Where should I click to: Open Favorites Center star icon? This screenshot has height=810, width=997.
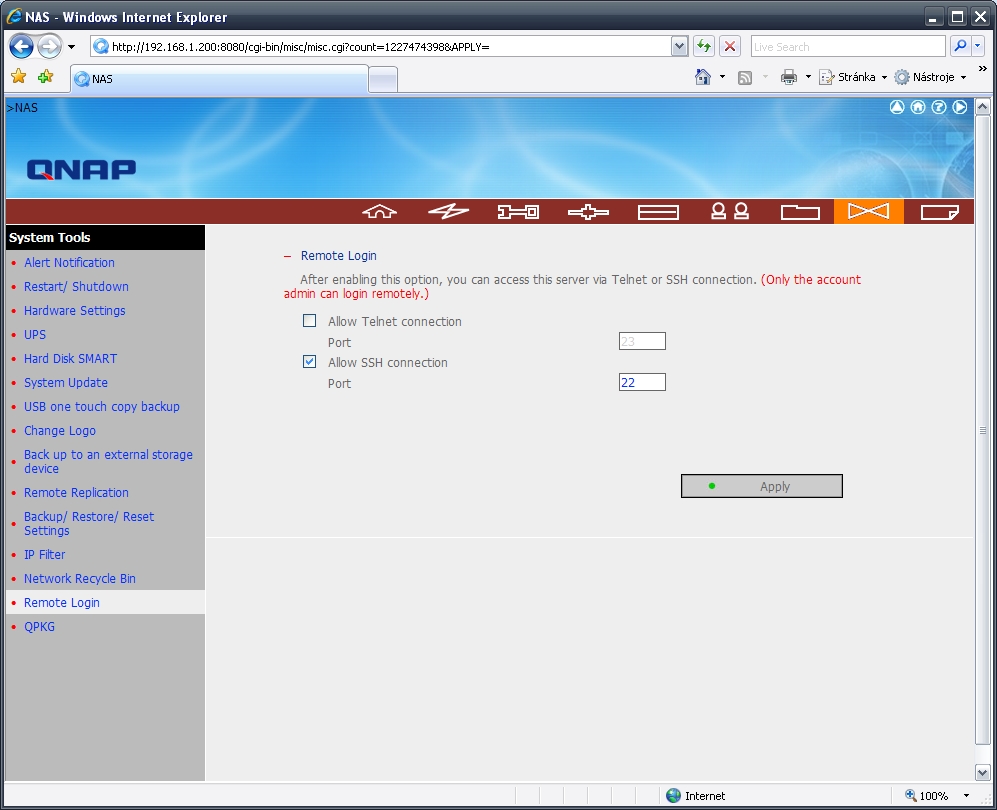point(18,77)
